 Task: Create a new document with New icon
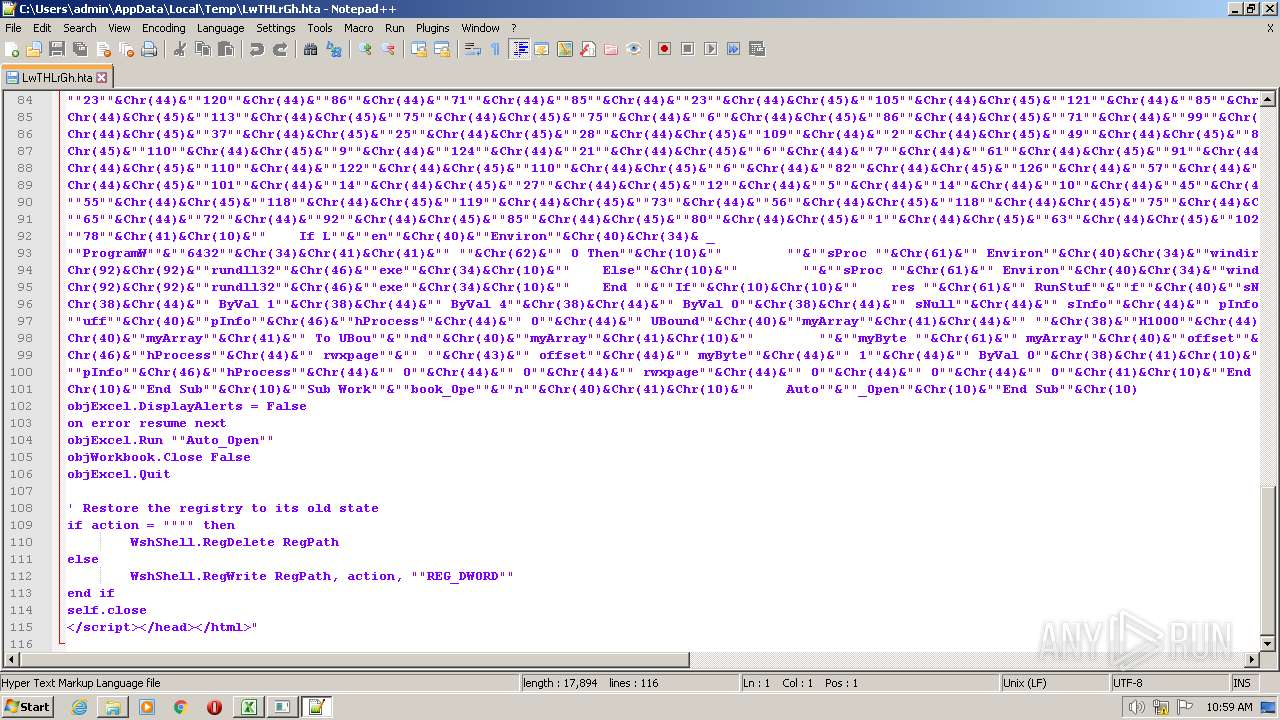[x=12, y=49]
